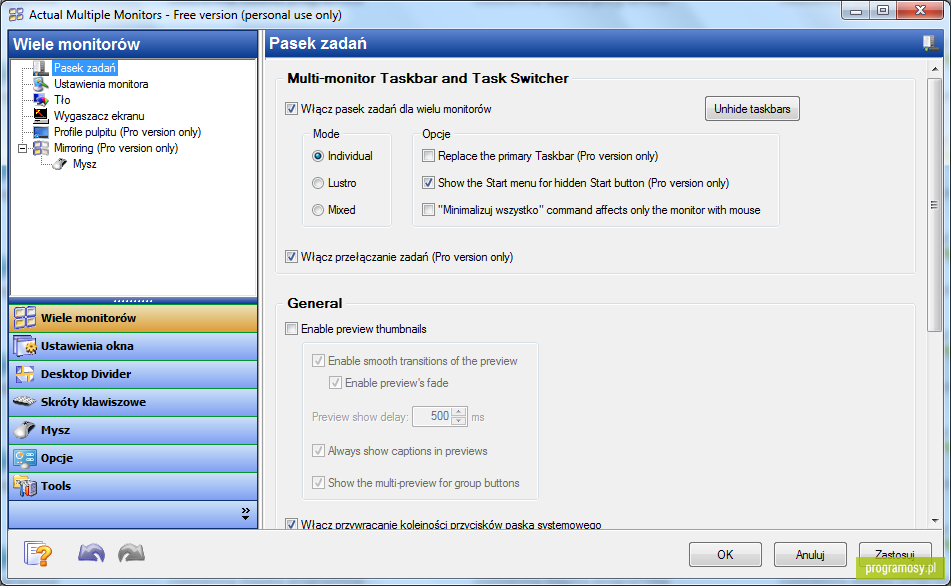Select the Tło tree item
This screenshot has height=586, width=951.
(x=62, y=100)
